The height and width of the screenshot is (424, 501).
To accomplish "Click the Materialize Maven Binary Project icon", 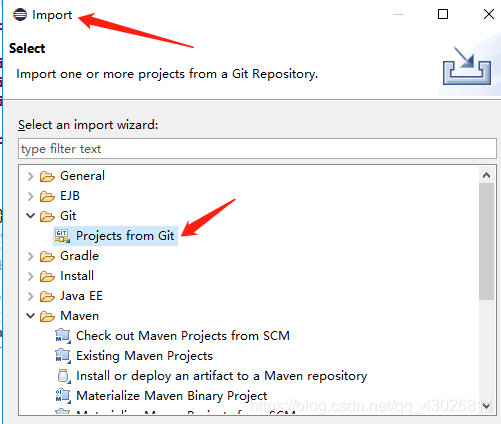I will (x=63, y=396).
